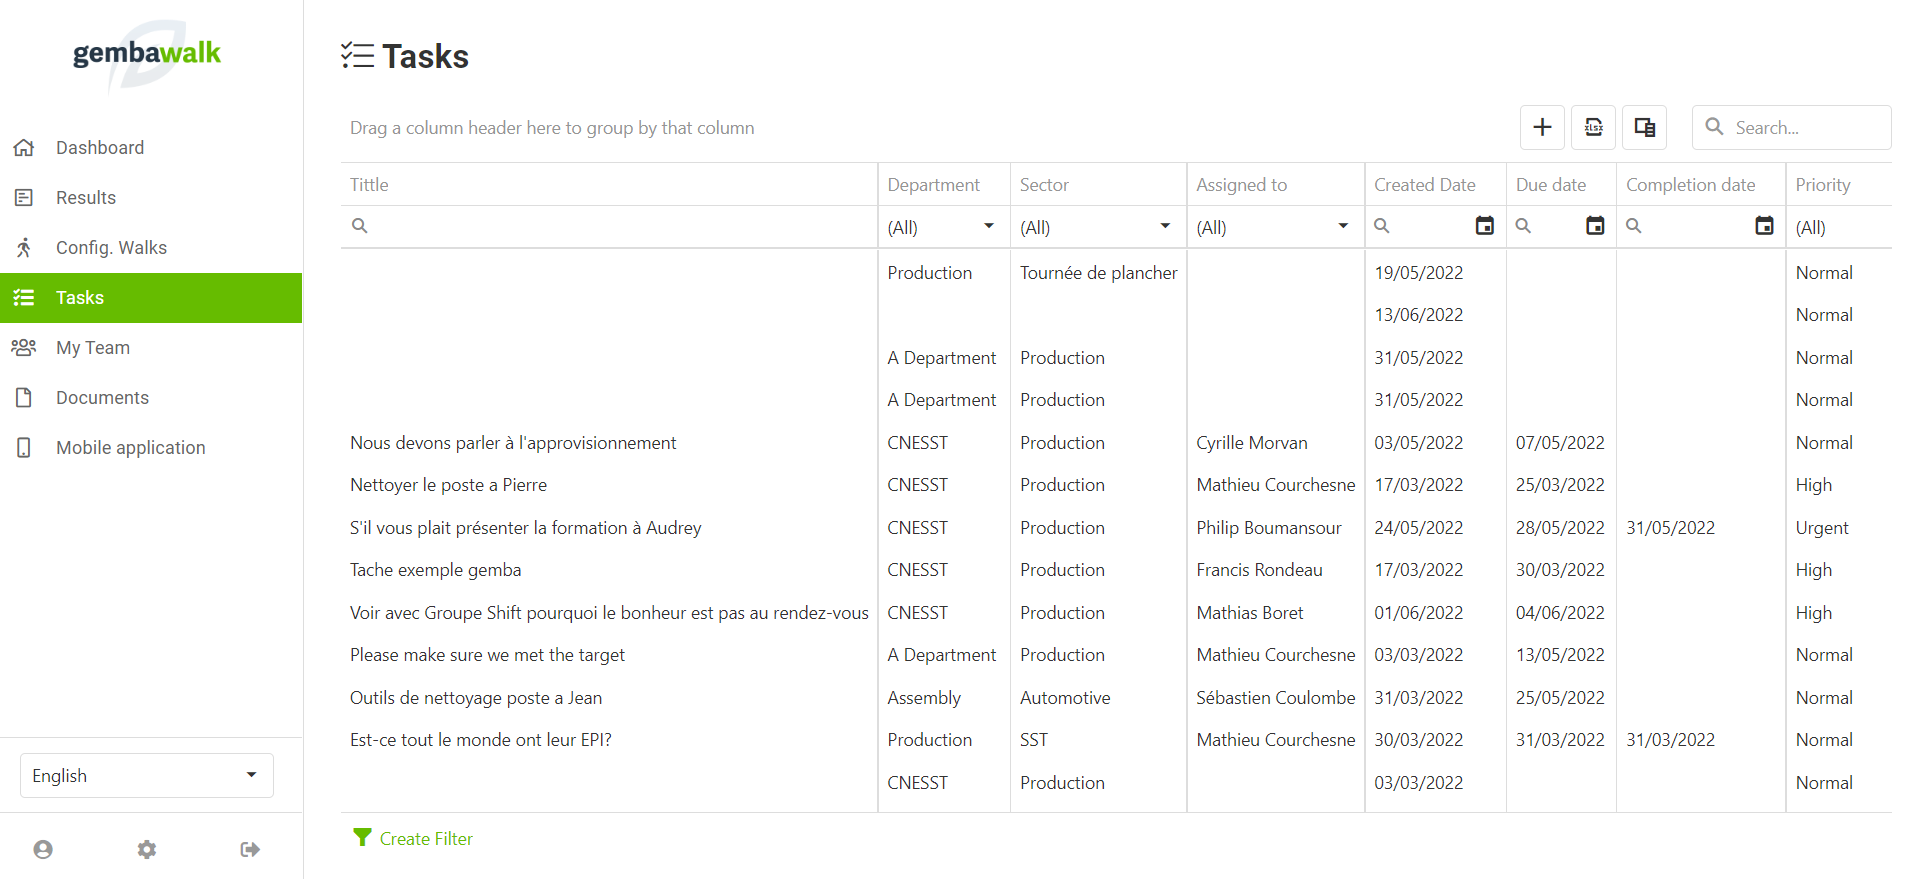Viewport: 1908px width, 879px height.
Task: Click the logout icon
Action: point(250,849)
